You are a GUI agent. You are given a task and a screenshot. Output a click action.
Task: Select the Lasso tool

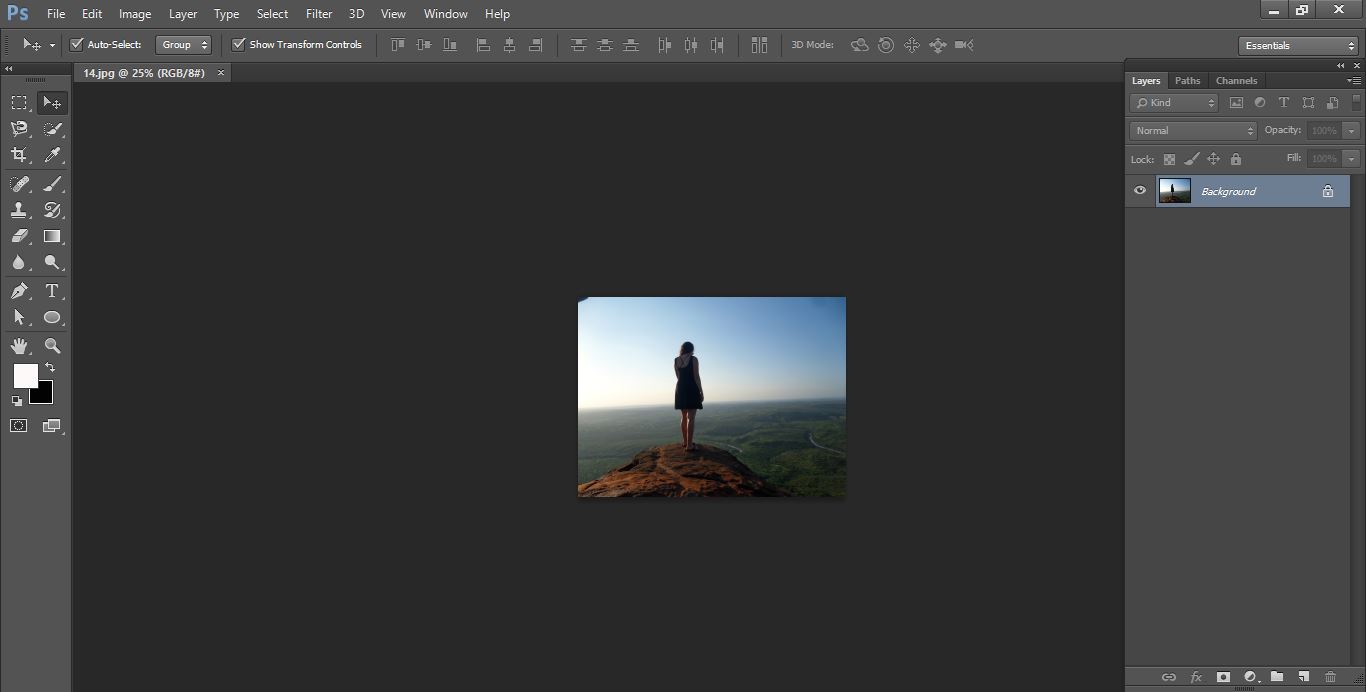click(18, 128)
